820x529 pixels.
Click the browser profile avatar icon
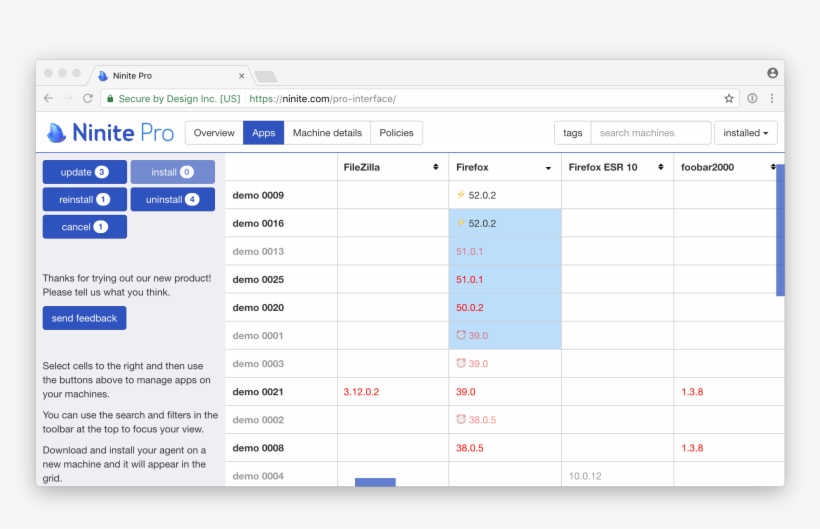772,73
